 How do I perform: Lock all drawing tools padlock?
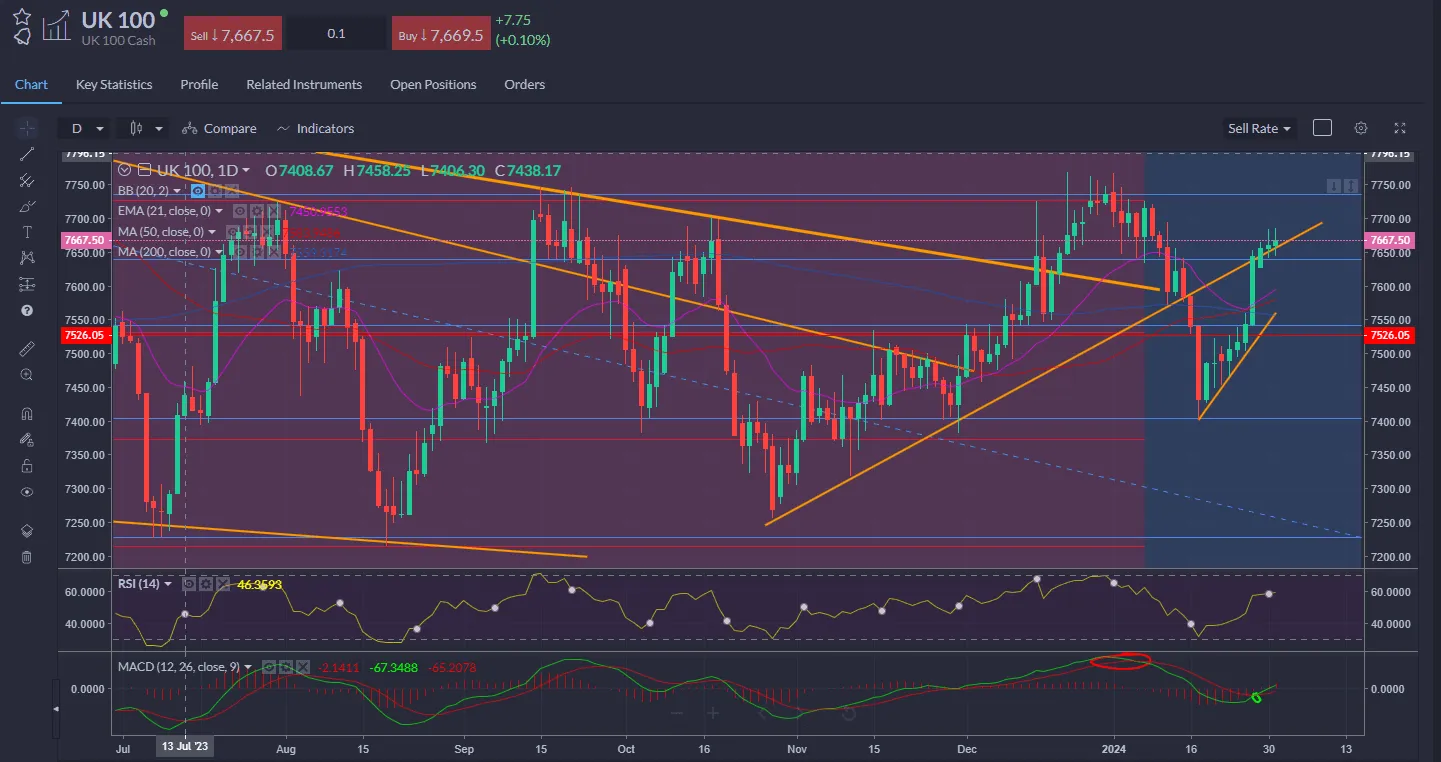point(27,466)
